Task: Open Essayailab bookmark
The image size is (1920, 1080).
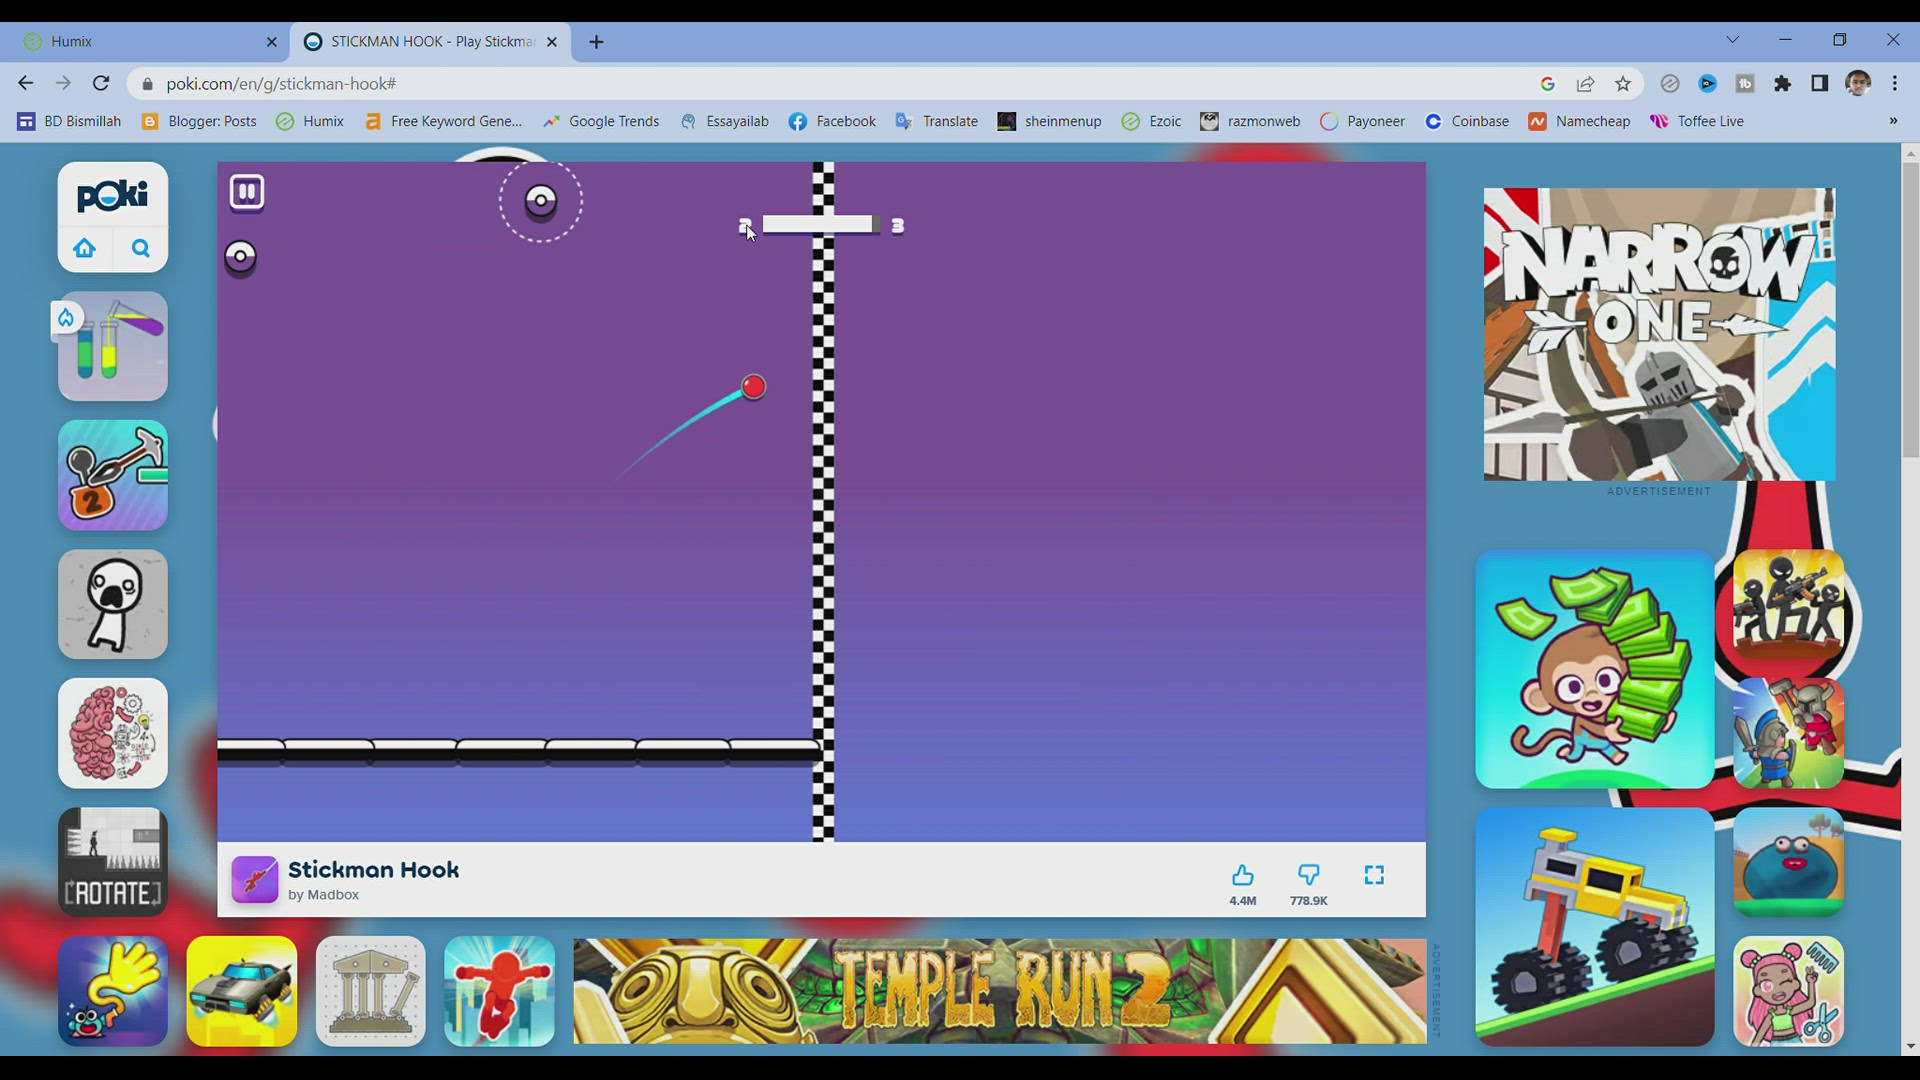Action: point(724,121)
